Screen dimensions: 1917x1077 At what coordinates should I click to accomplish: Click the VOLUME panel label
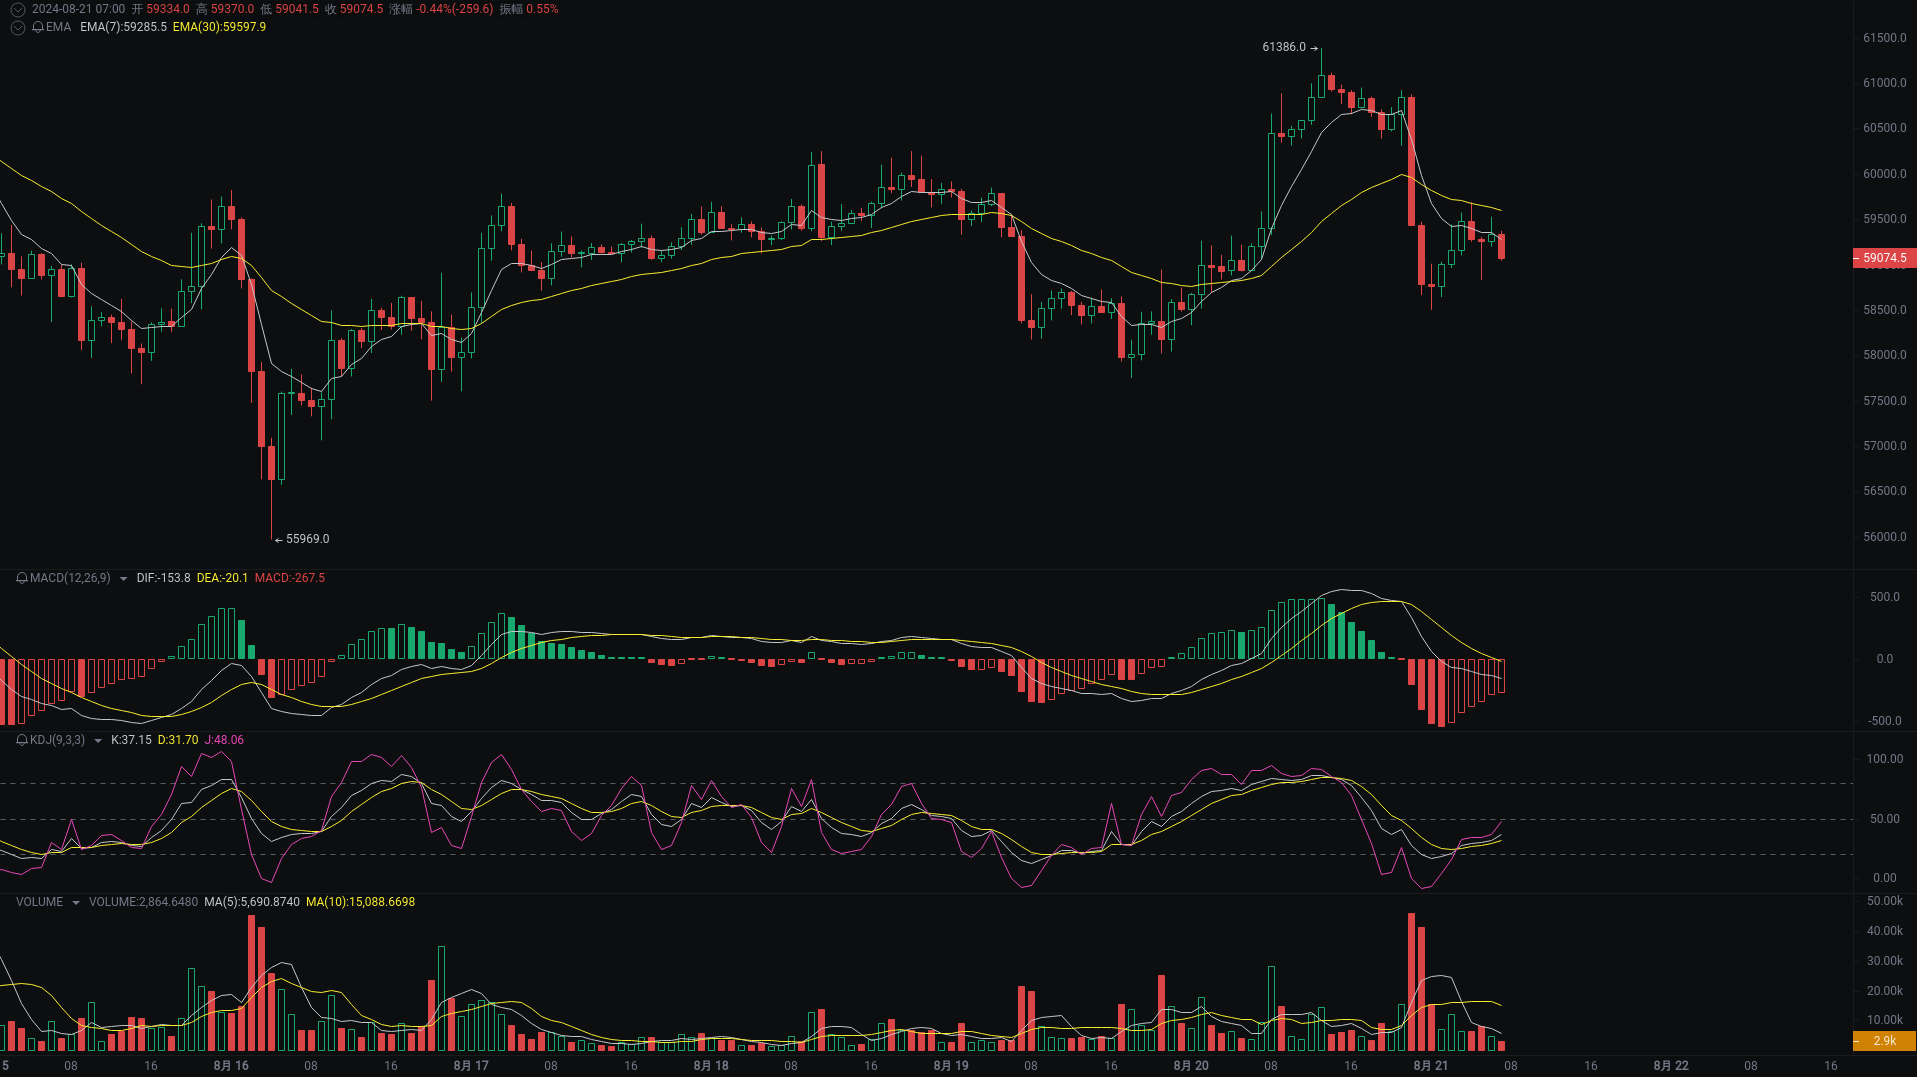point(38,901)
